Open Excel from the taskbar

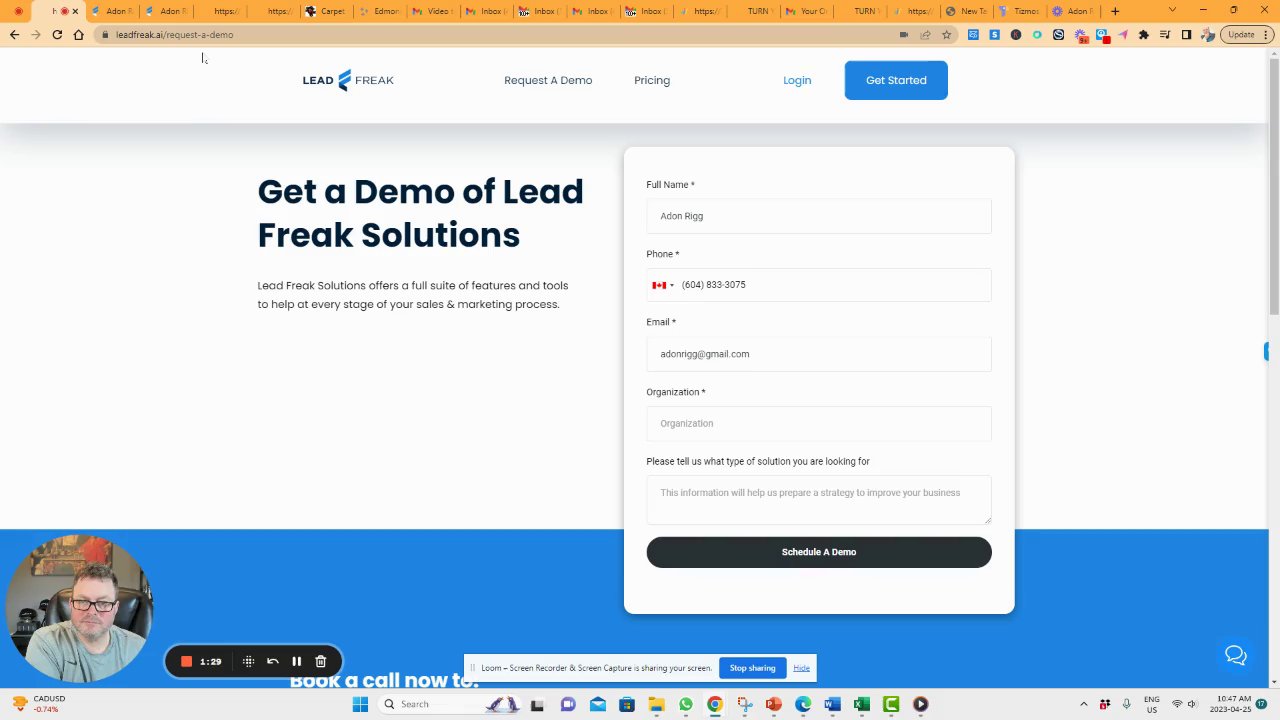point(861,704)
